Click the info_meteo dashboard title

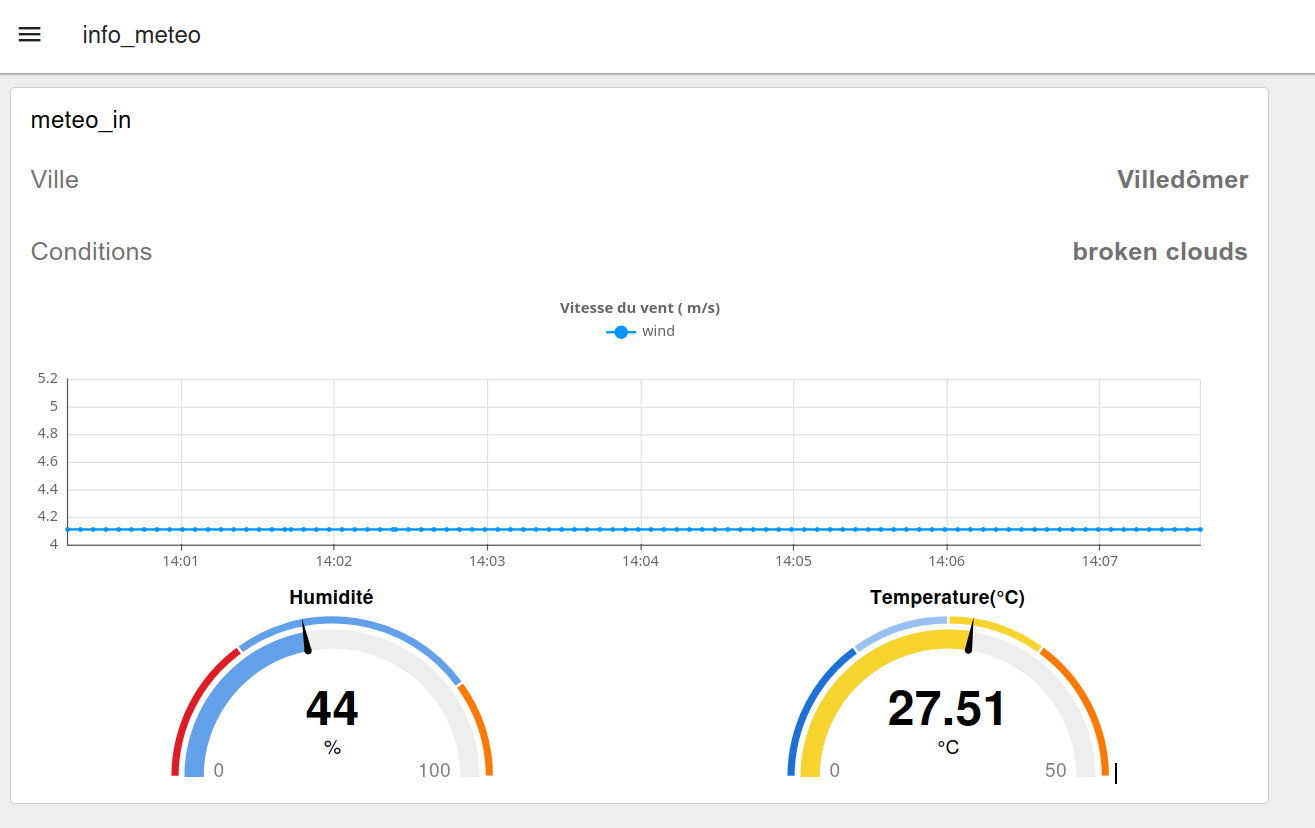point(141,35)
